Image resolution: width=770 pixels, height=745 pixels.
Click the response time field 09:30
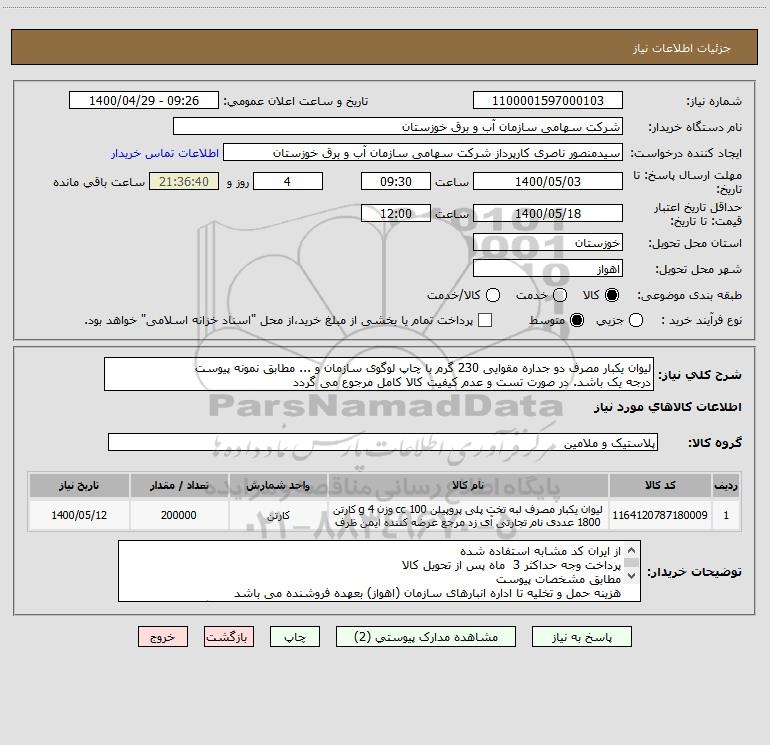point(396,181)
